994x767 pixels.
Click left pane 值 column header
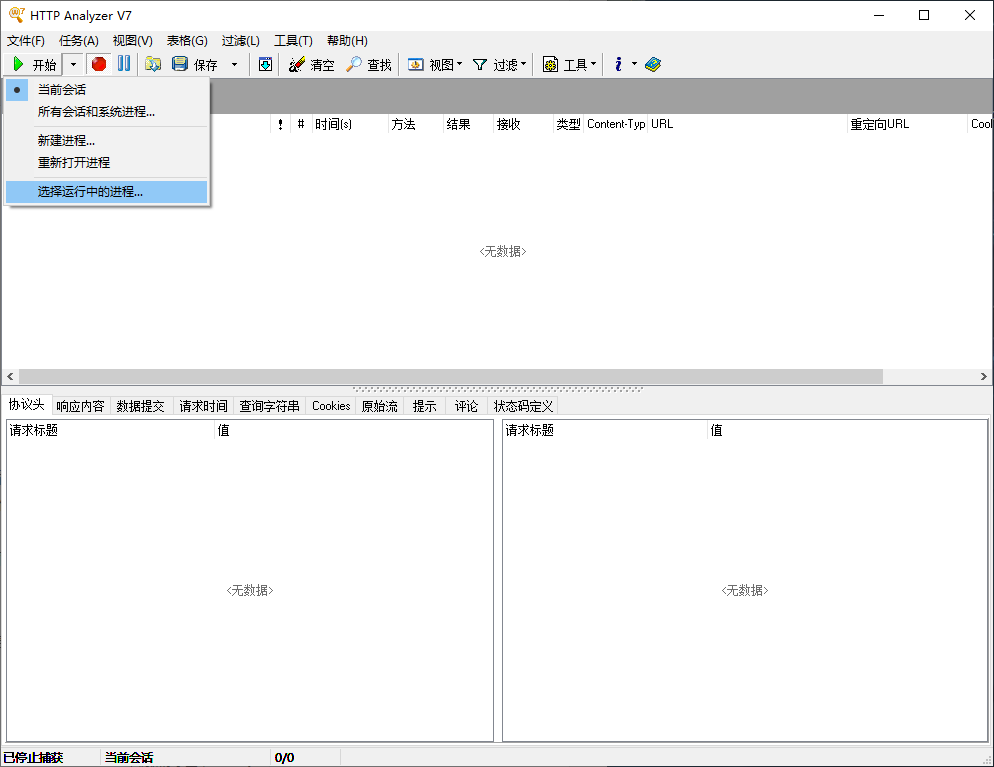click(x=354, y=430)
